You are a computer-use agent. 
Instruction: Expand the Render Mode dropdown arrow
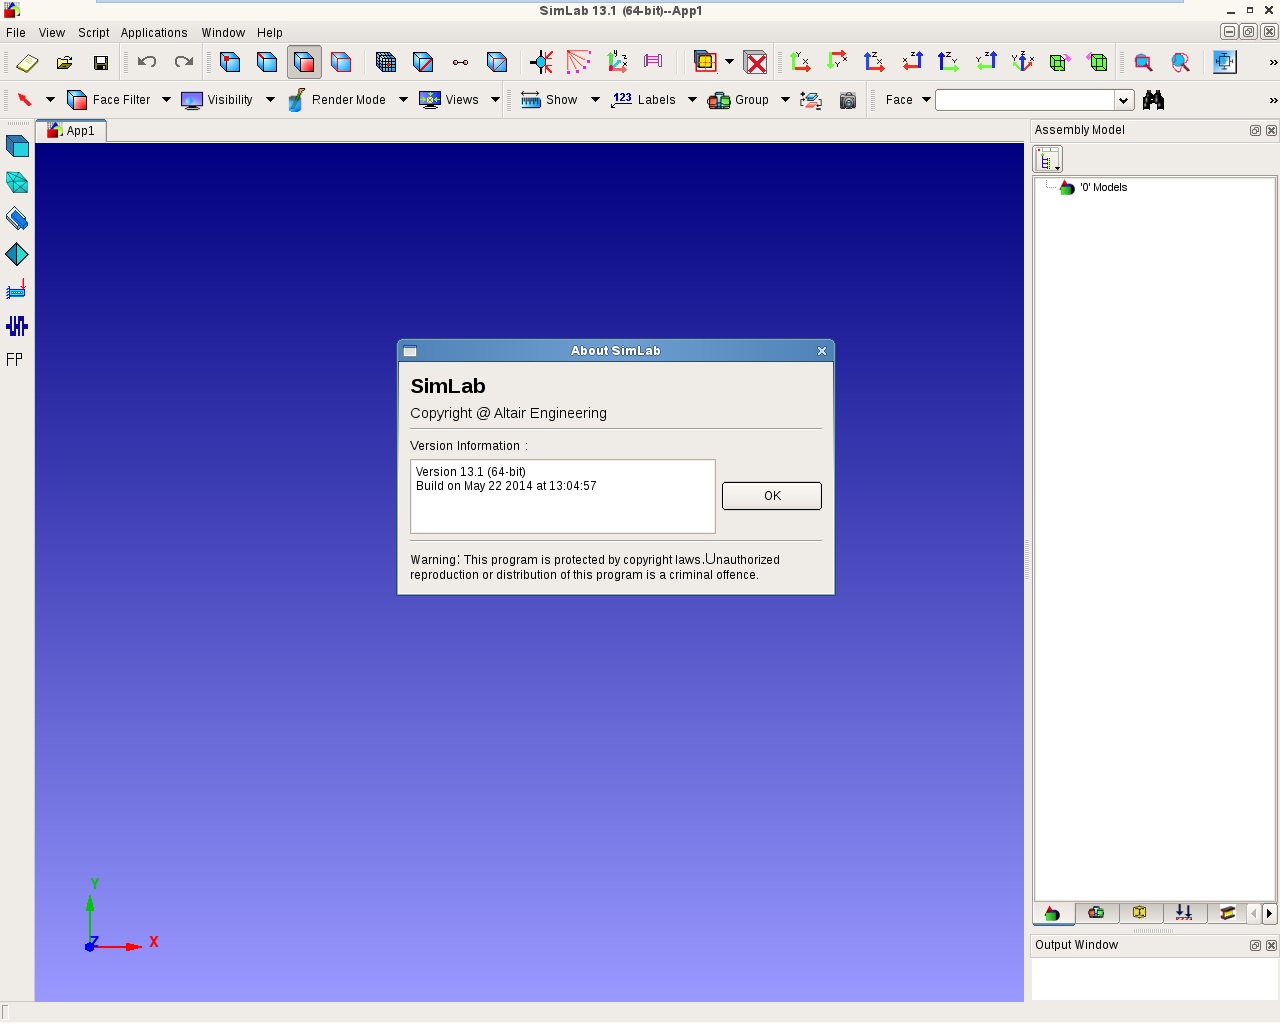tap(403, 100)
